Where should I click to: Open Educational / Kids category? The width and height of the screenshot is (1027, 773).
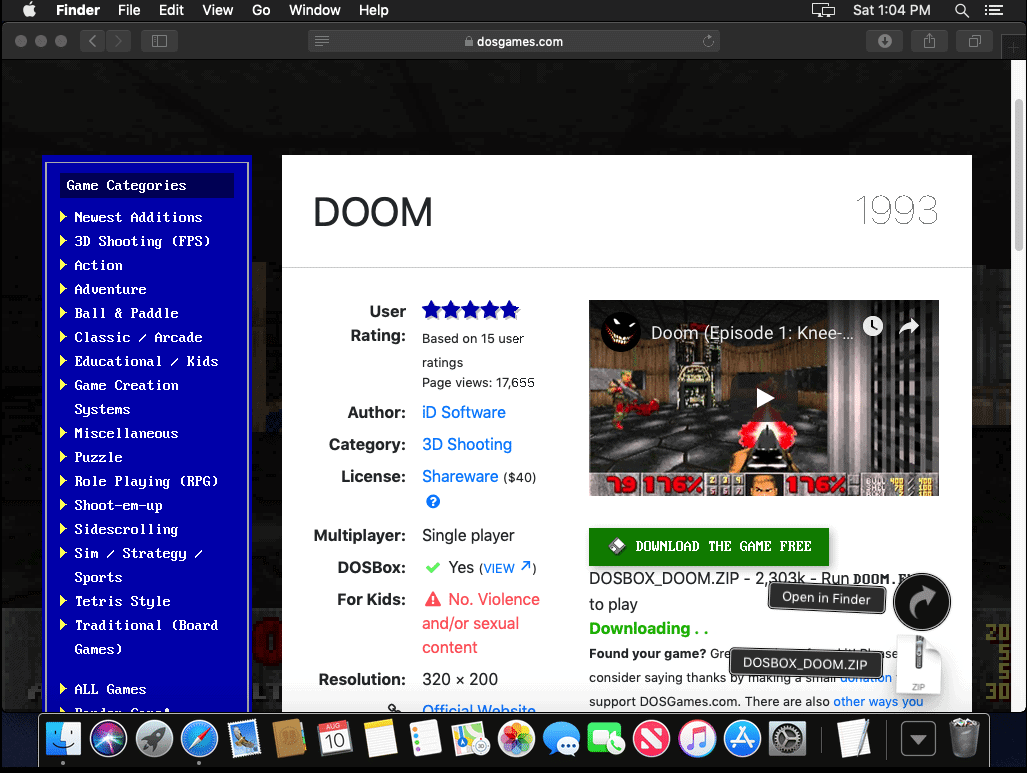pos(145,361)
